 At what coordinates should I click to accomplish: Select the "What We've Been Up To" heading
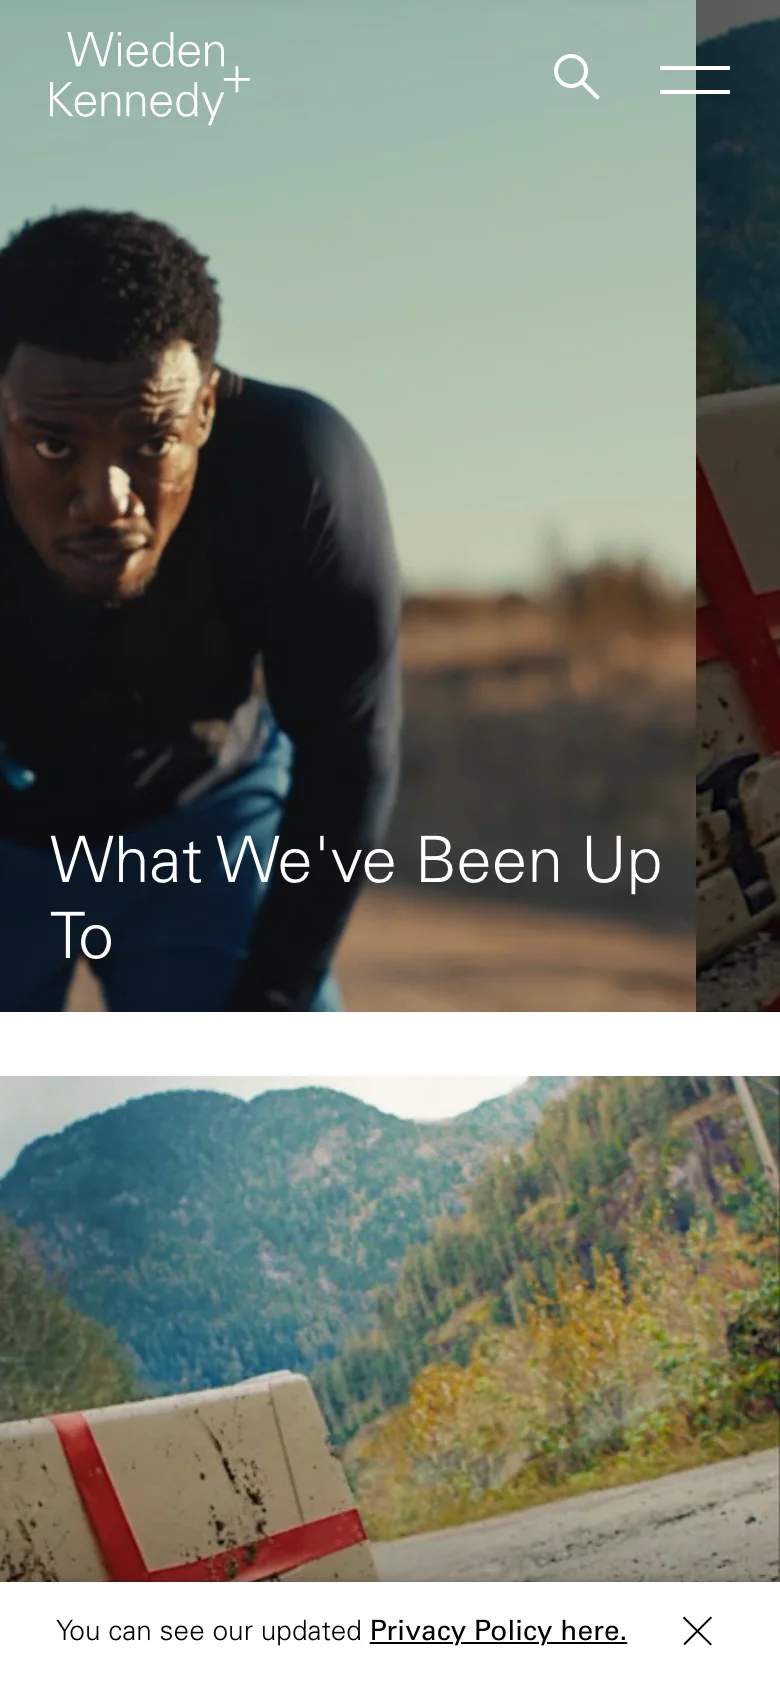[356, 898]
